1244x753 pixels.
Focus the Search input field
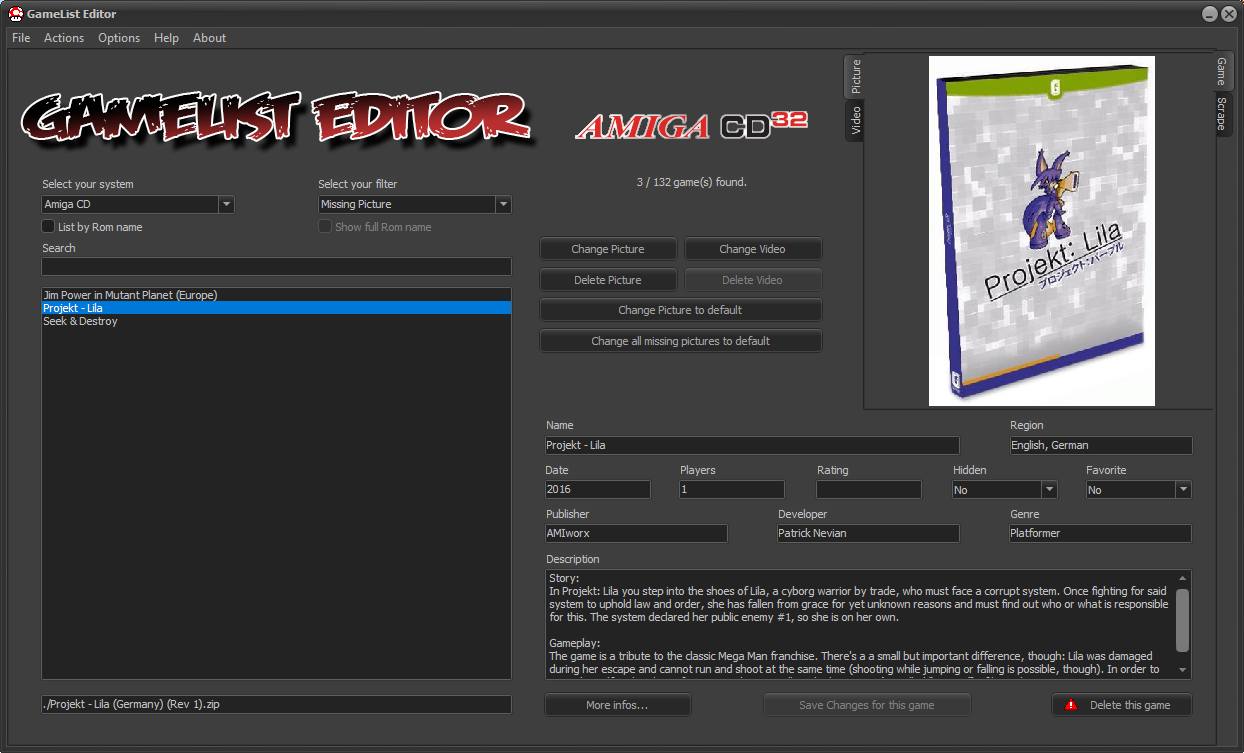coord(276,267)
